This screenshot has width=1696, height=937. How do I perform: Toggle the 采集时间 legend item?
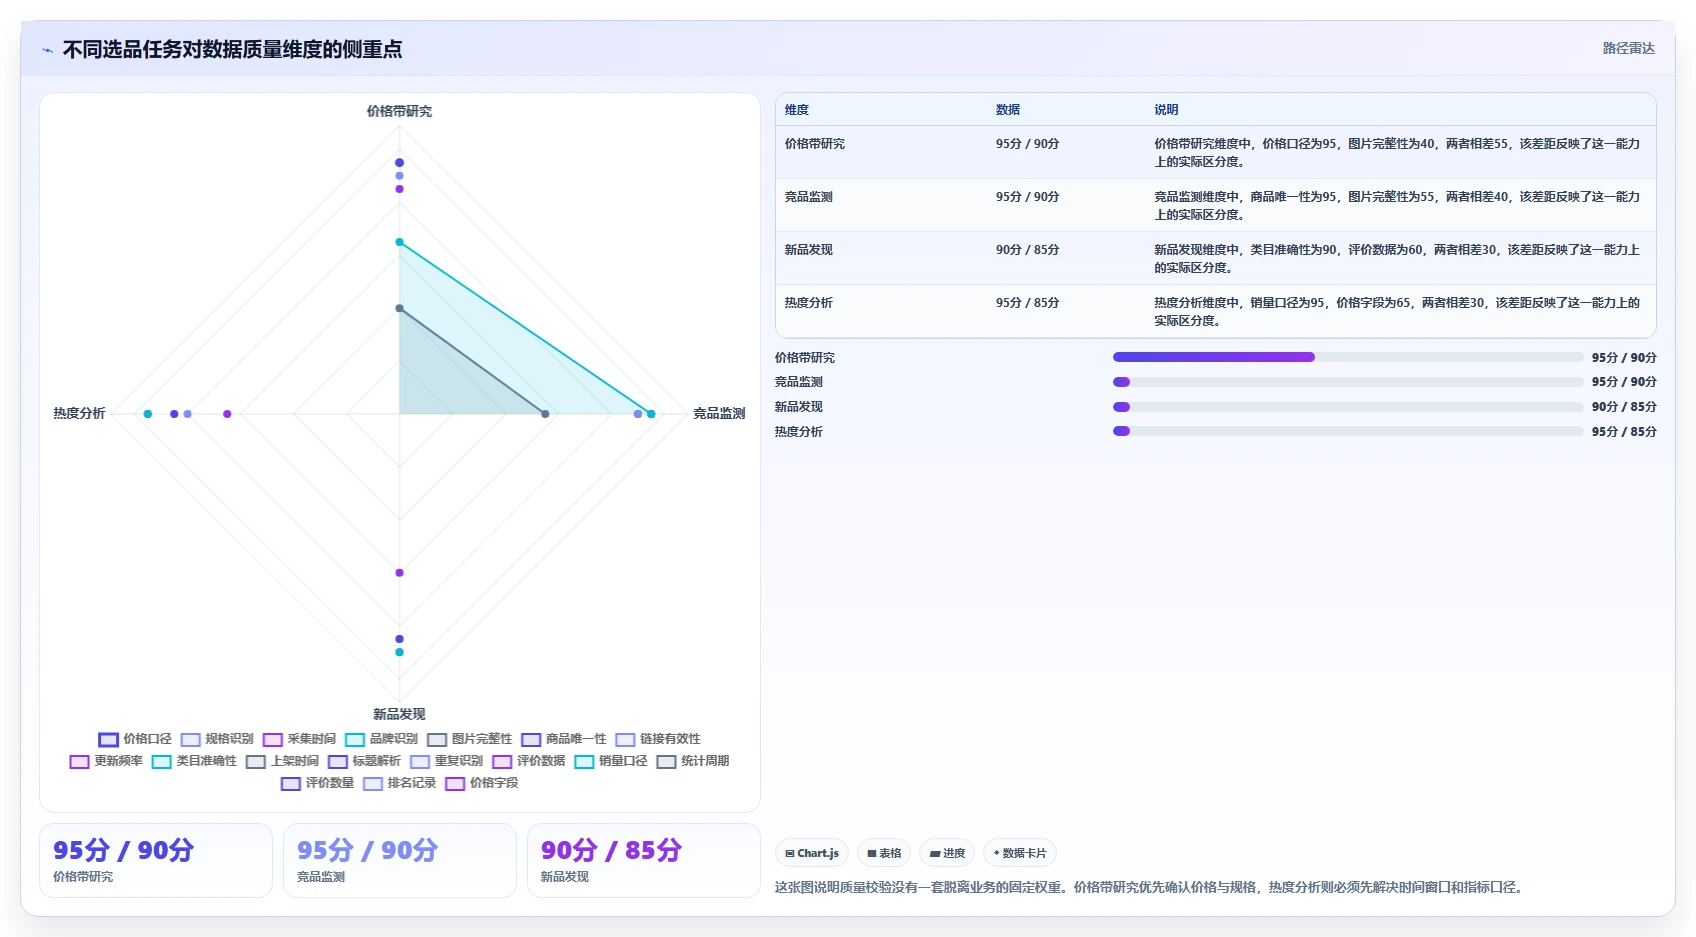pyautogui.click(x=299, y=739)
